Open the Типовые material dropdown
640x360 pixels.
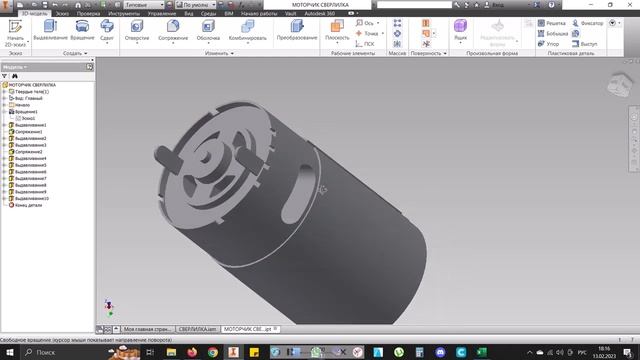point(144,5)
